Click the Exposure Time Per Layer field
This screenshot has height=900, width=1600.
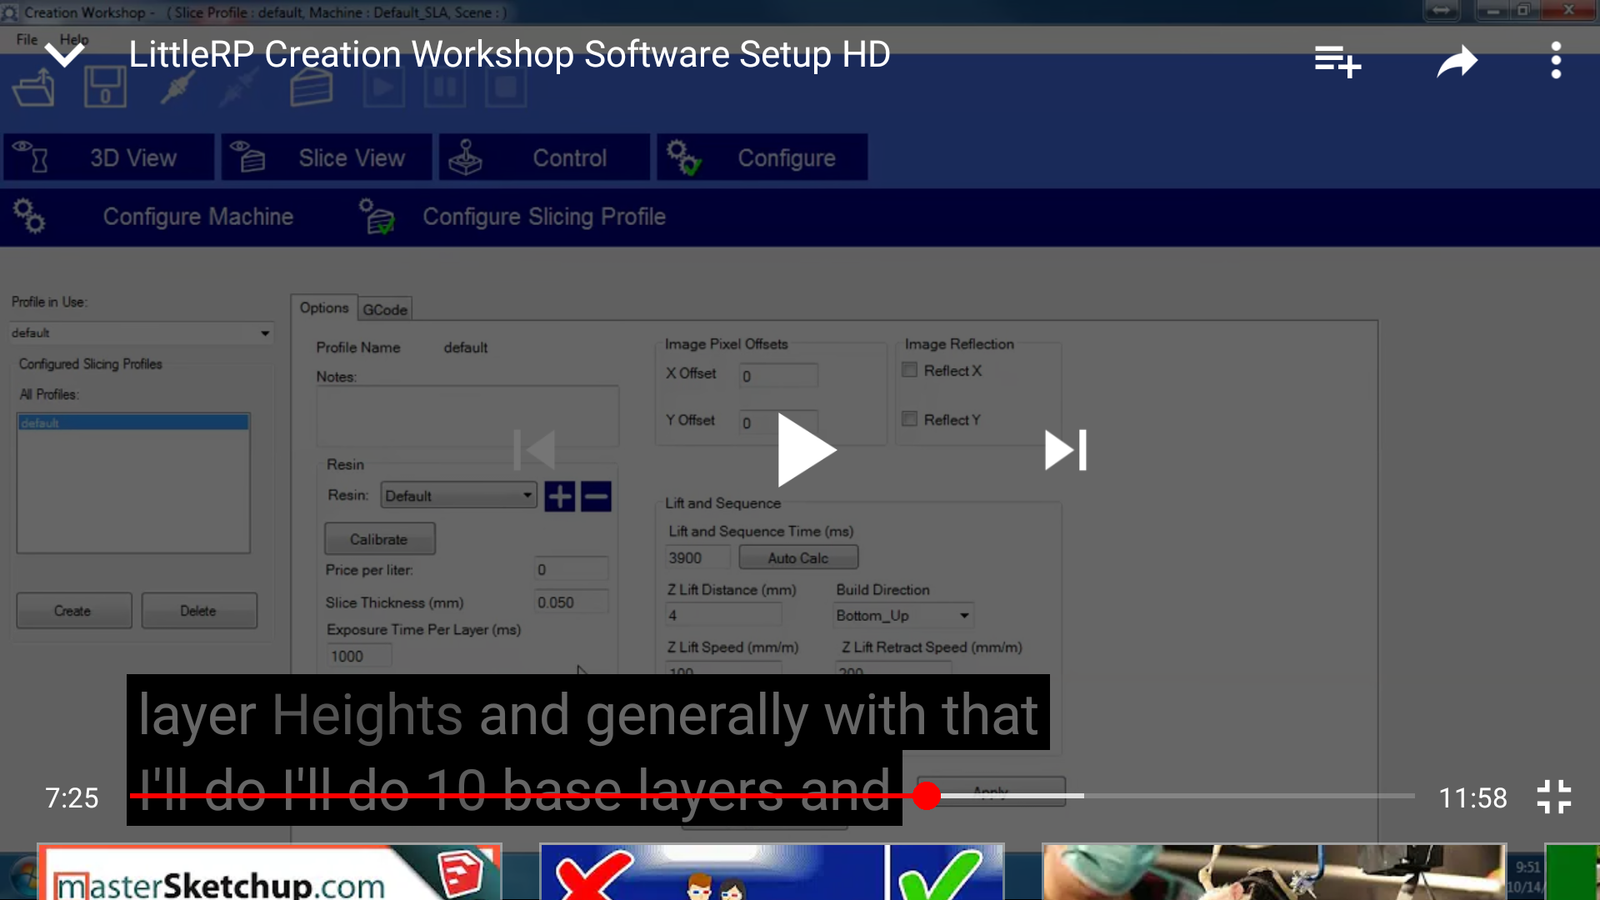[357, 656]
